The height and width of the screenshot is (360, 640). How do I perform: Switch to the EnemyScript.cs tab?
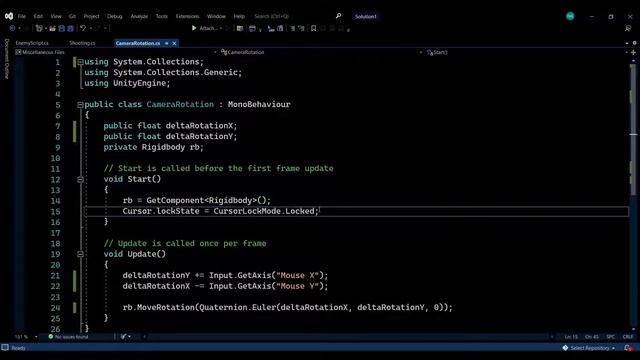pyautogui.click(x=32, y=43)
